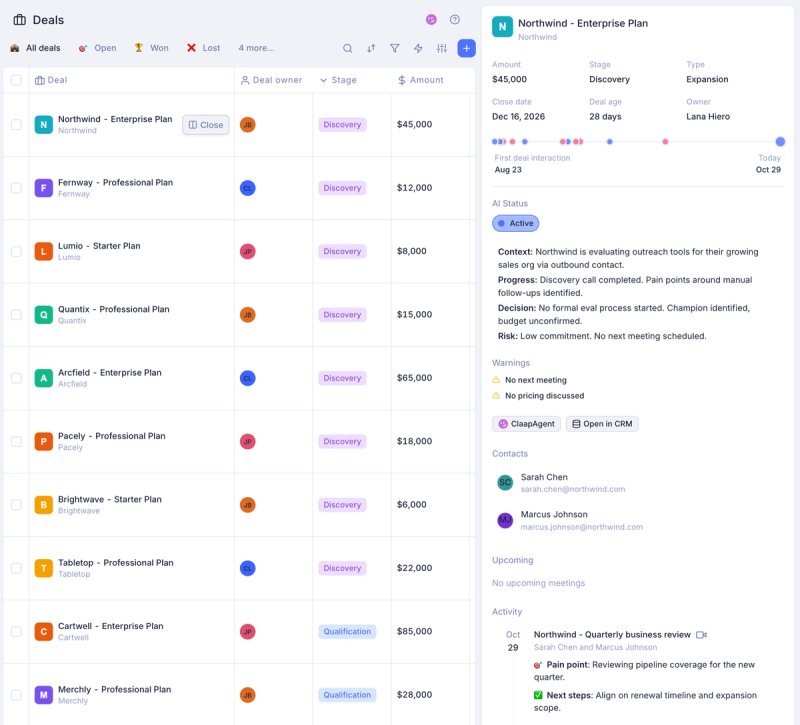The image size is (800, 725).
Task: Check the Fernway - Professional Plan row checkbox
Action: tap(16, 188)
